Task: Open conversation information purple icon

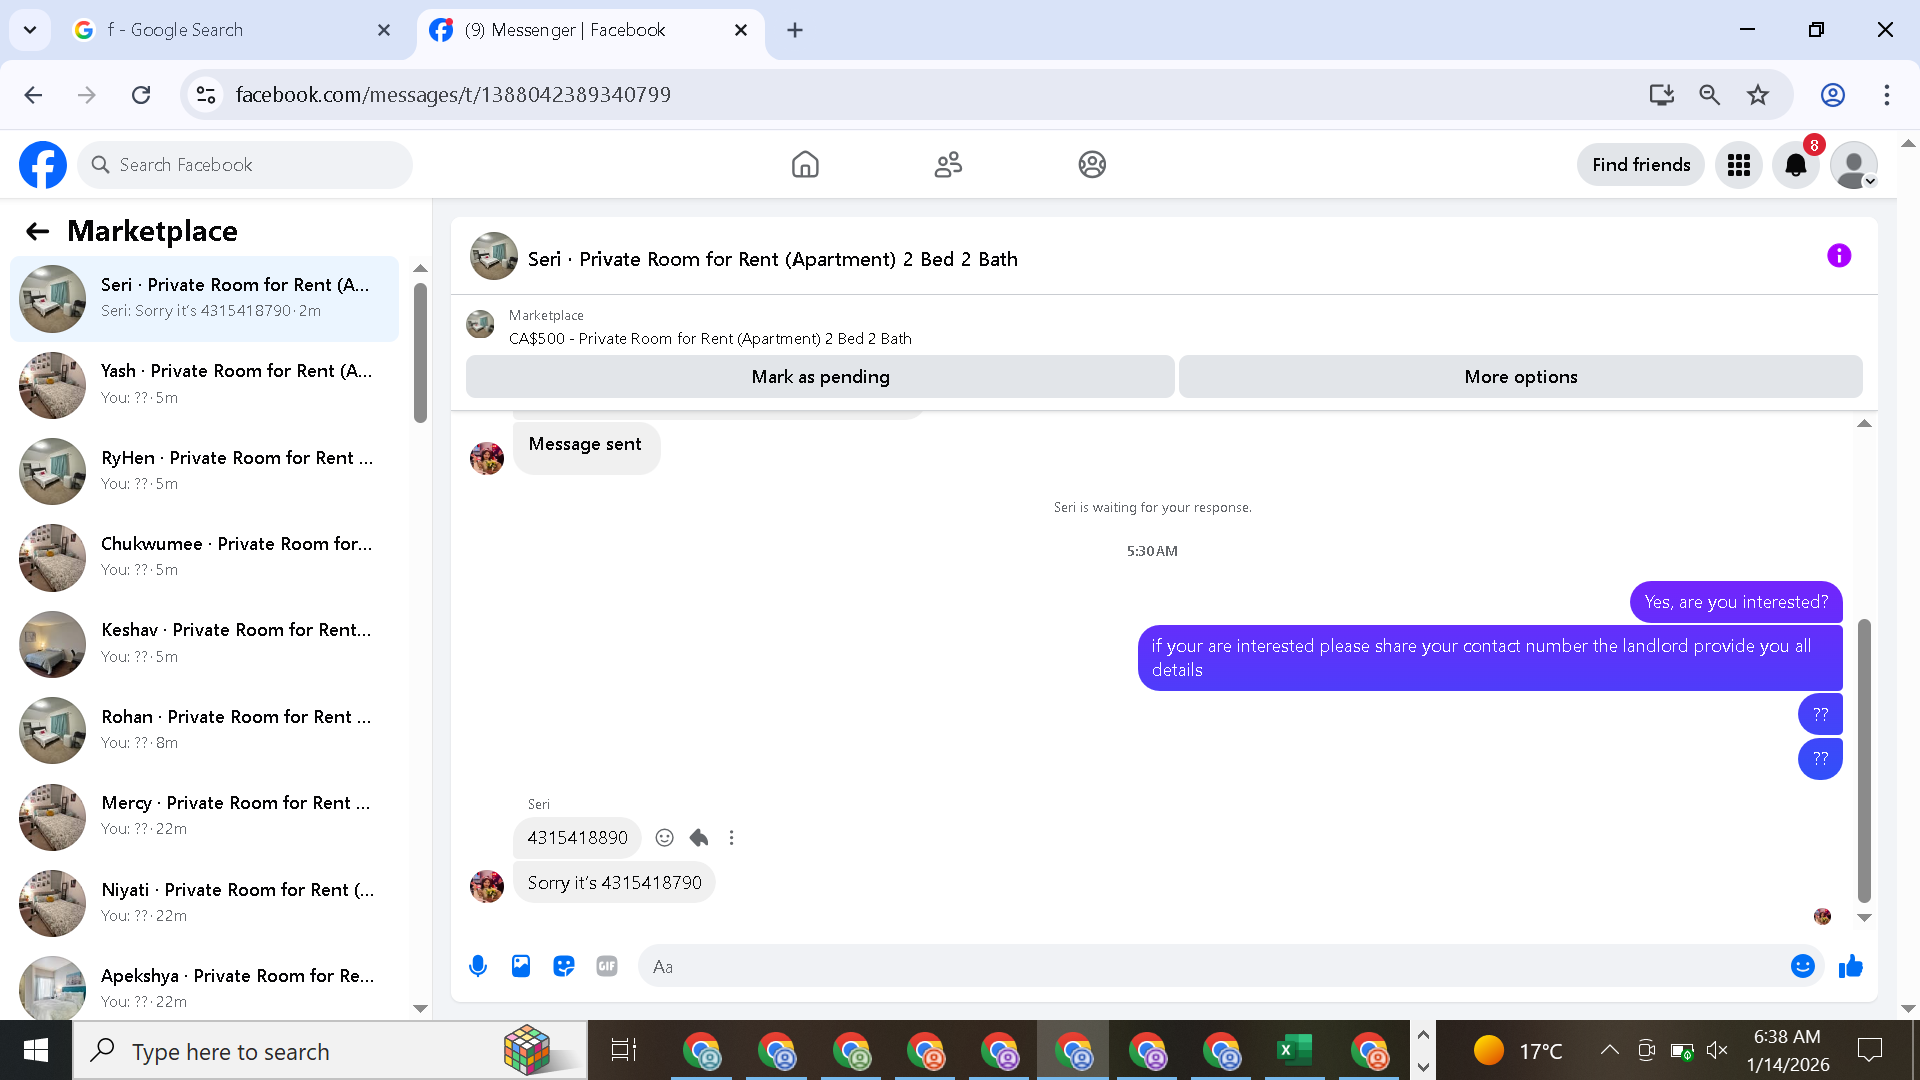Action: coord(1838,256)
